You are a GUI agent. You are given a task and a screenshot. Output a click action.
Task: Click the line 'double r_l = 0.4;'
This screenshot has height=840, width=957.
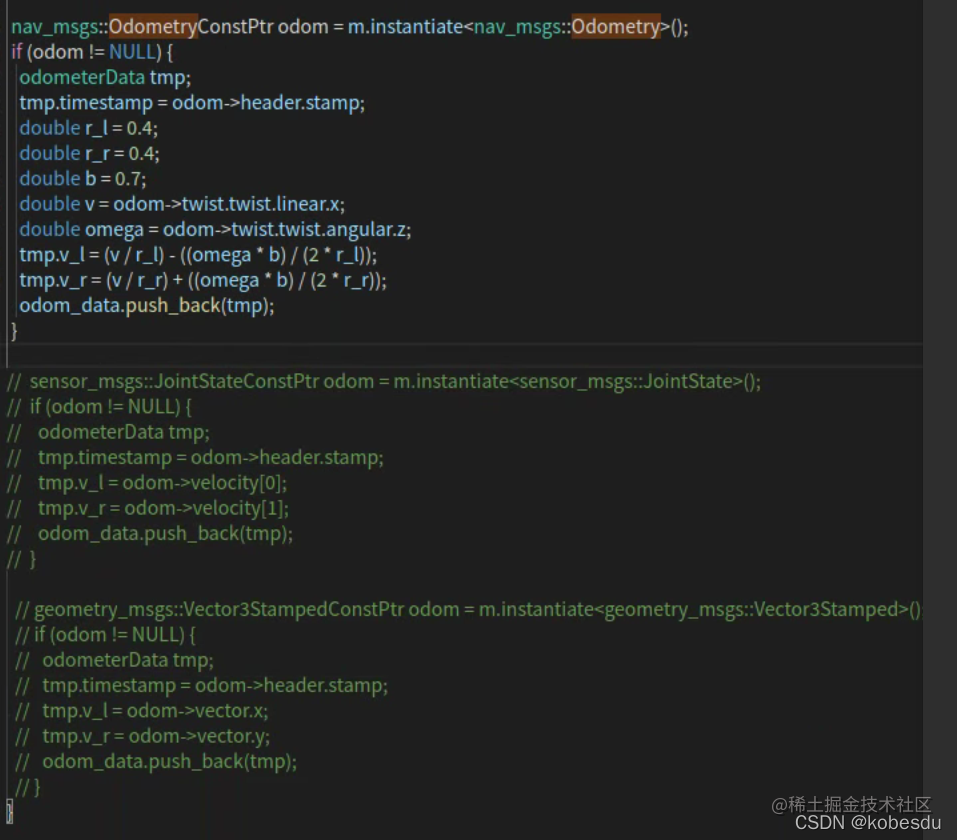pos(88,128)
